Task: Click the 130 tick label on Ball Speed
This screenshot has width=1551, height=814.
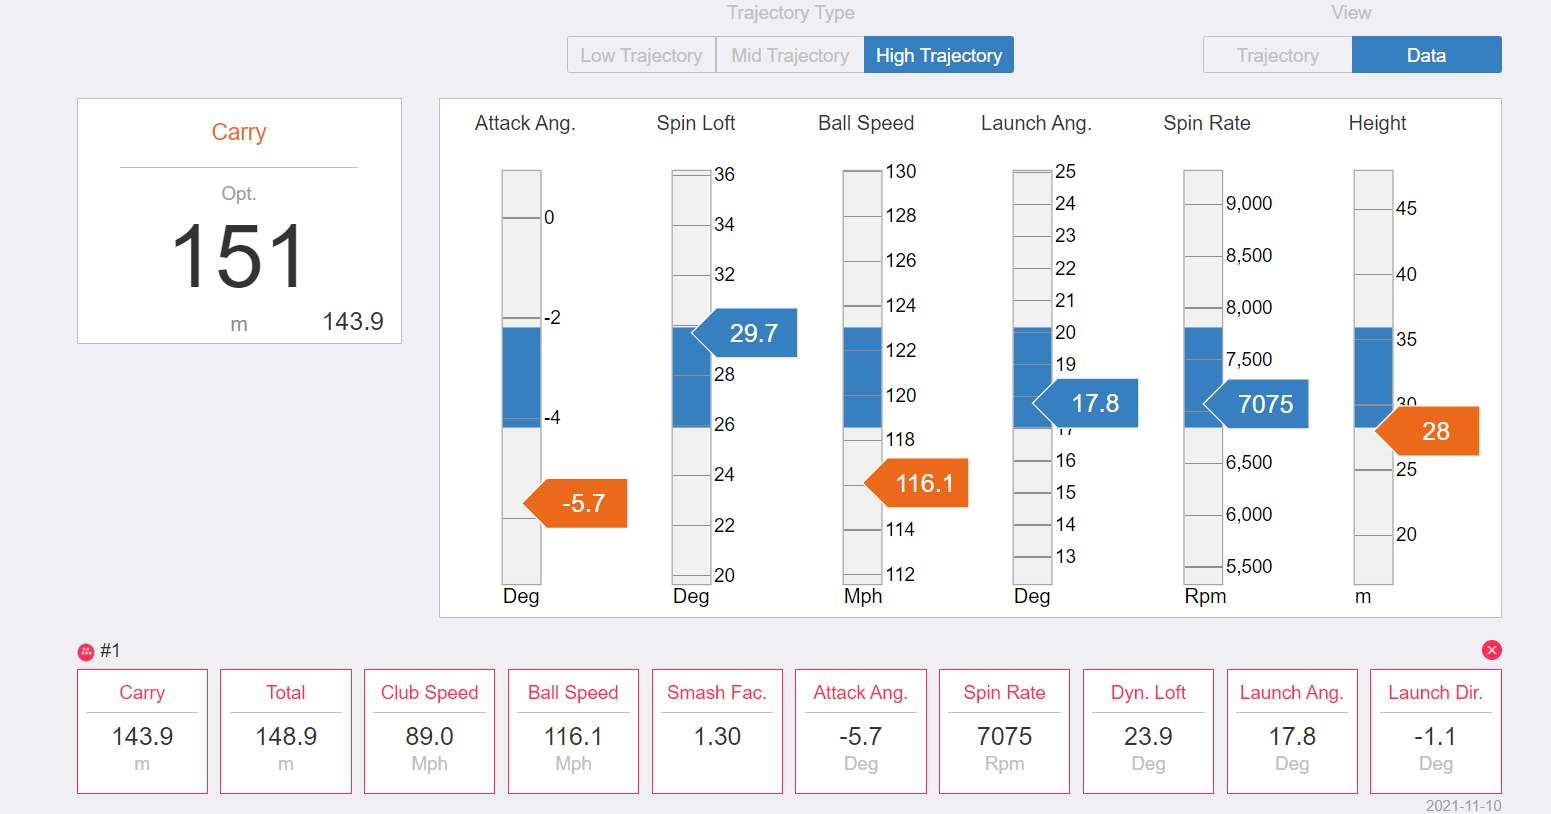Action: coord(901,171)
